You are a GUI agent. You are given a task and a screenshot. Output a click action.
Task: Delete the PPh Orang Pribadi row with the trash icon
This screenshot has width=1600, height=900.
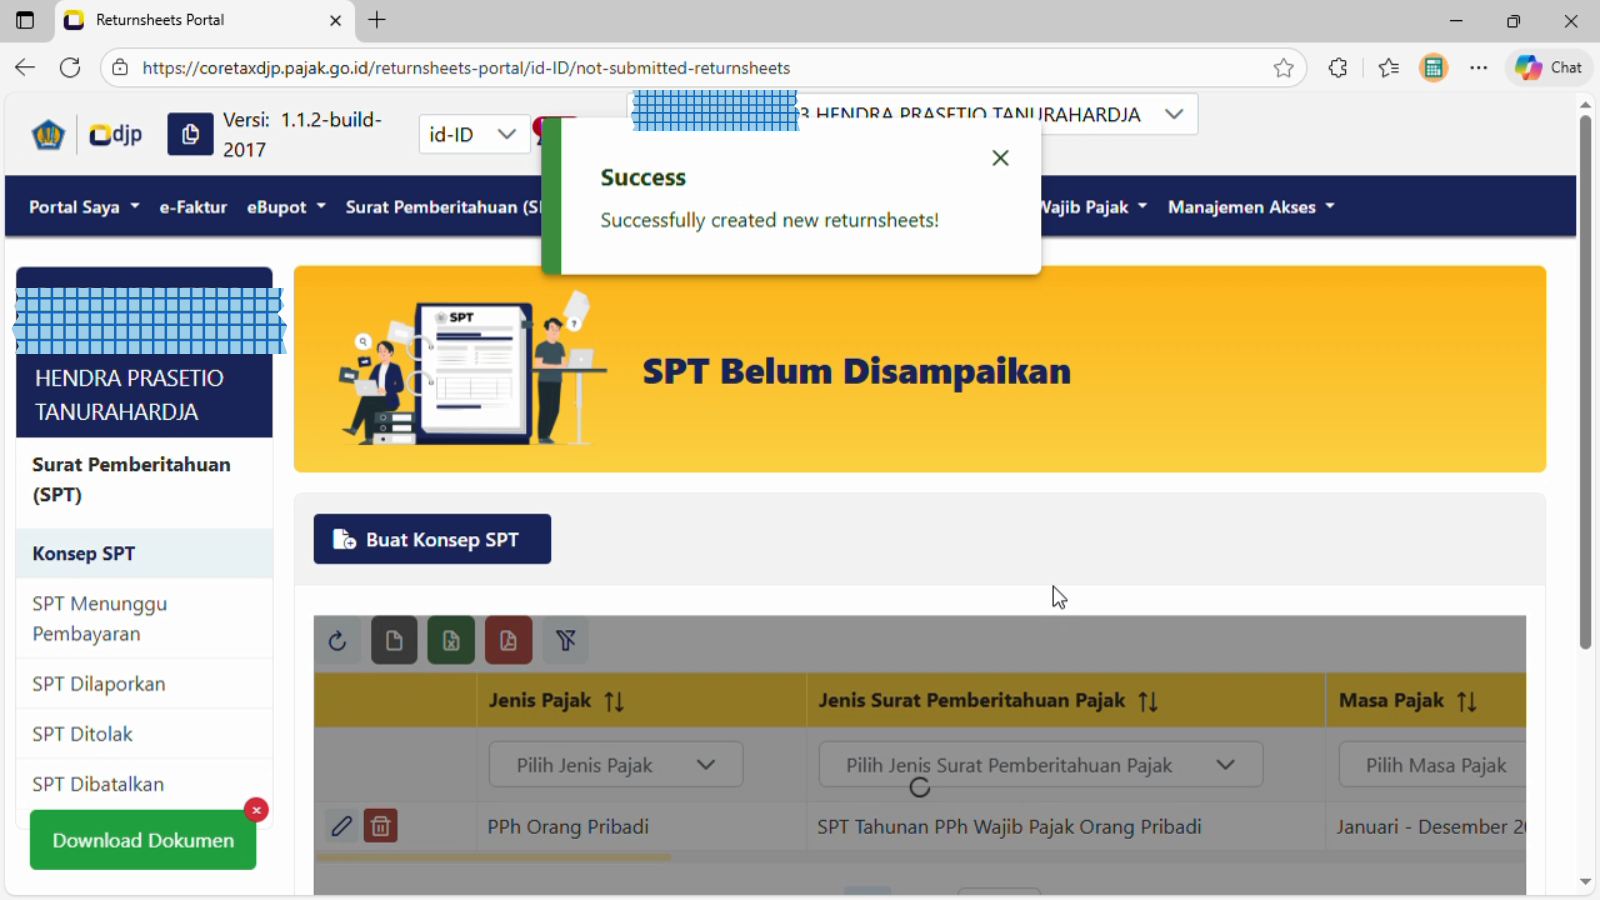click(380, 826)
